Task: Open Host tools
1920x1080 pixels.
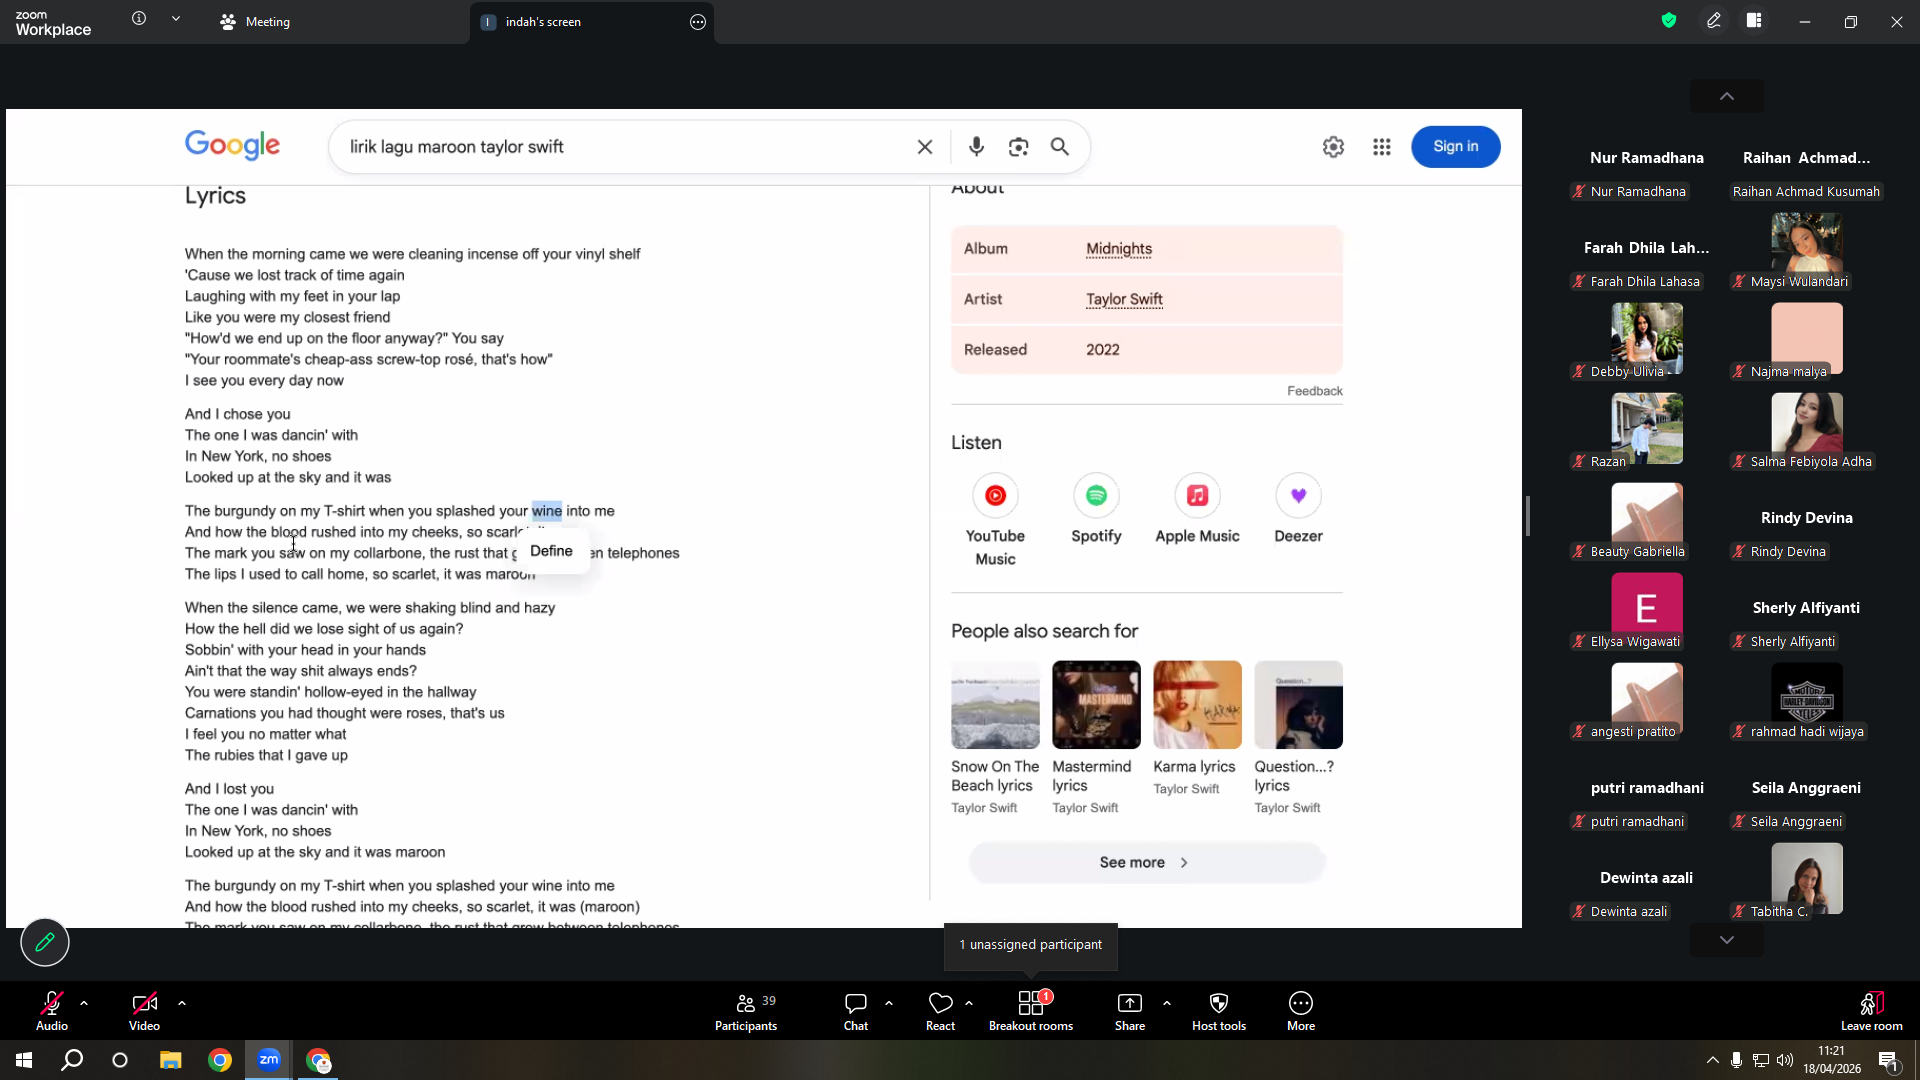Action: (x=1219, y=1011)
